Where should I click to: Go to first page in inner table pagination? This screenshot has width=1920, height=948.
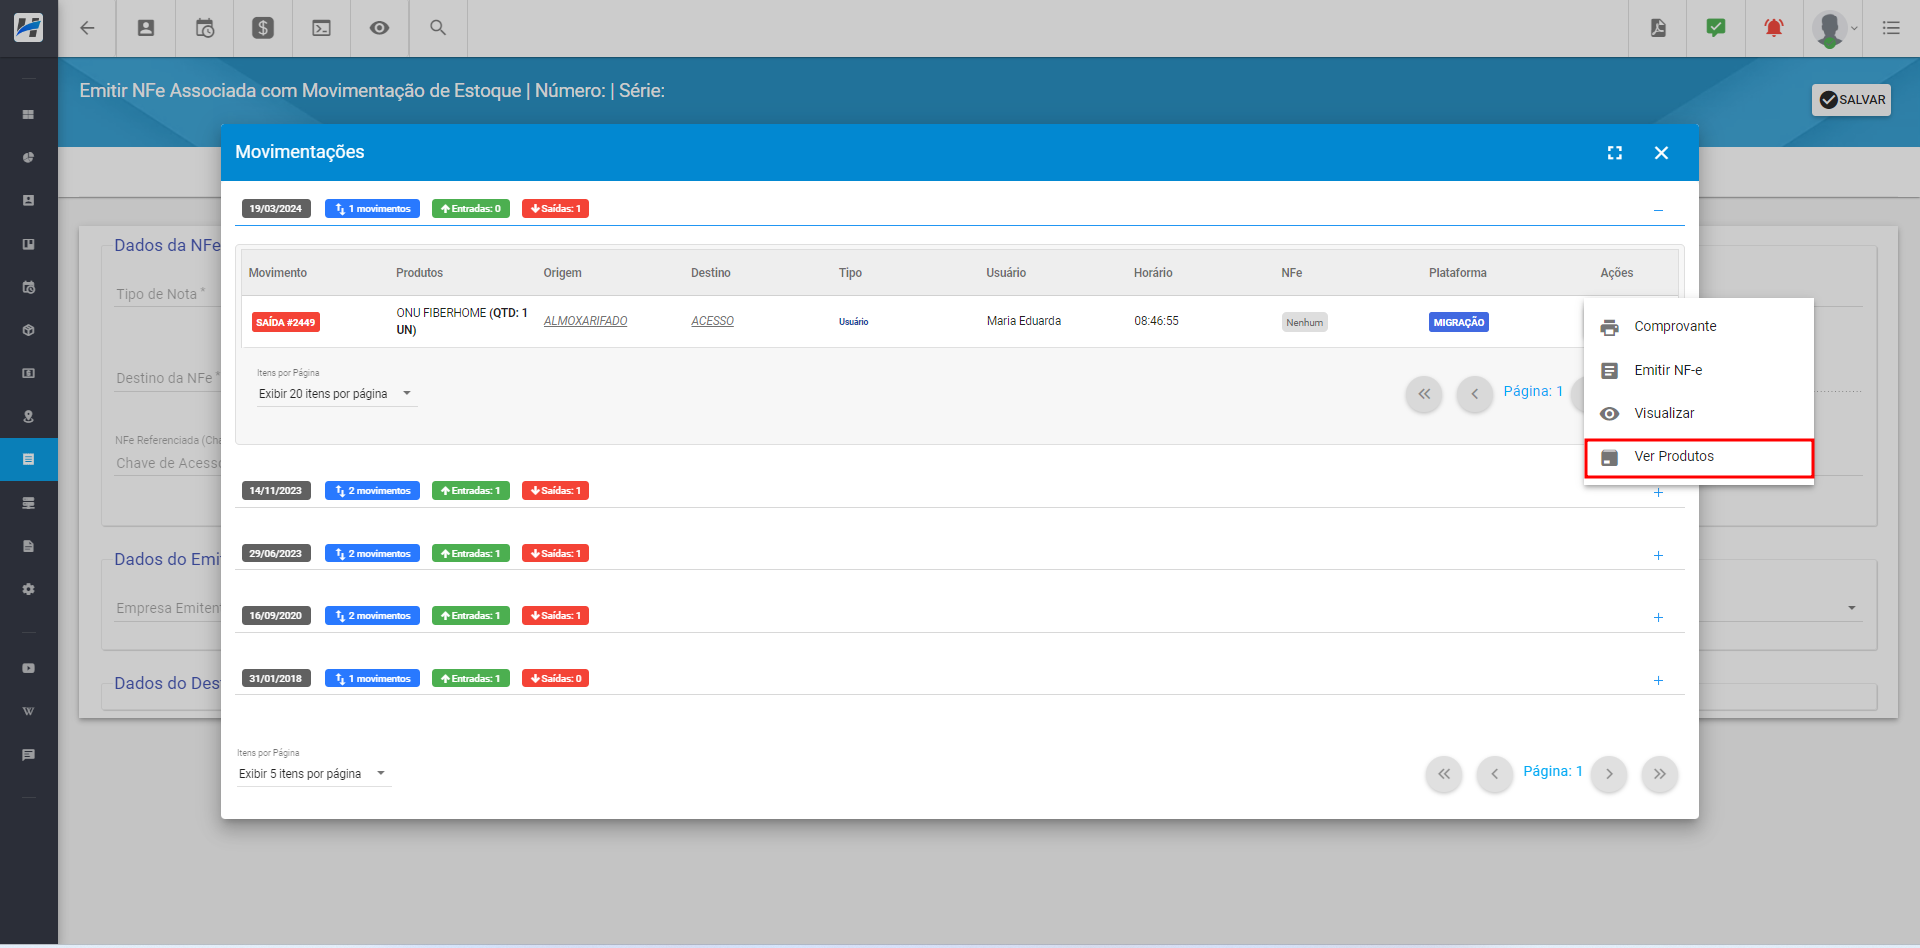pyautogui.click(x=1424, y=394)
